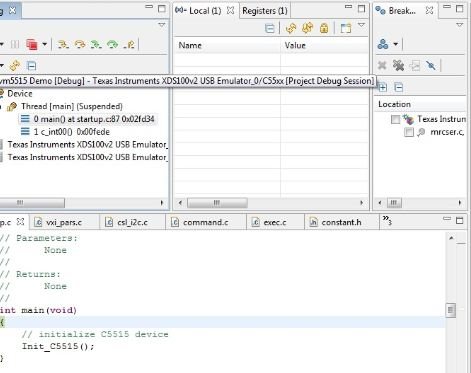Click the Remove Selected Breakpoint icon
Screen dimensions: 471x373
coord(382,65)
